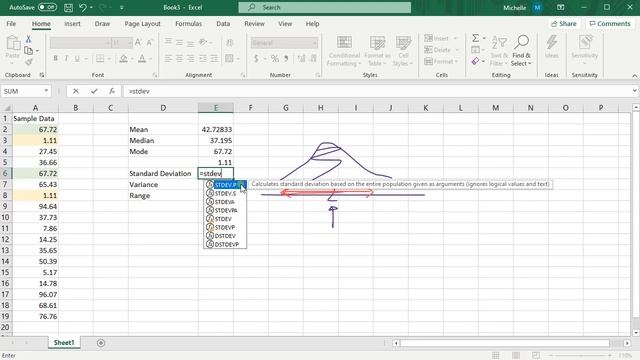Open the font name combo box
The width and height of the screenshot is (640, 360).
(x=80, y=43)
